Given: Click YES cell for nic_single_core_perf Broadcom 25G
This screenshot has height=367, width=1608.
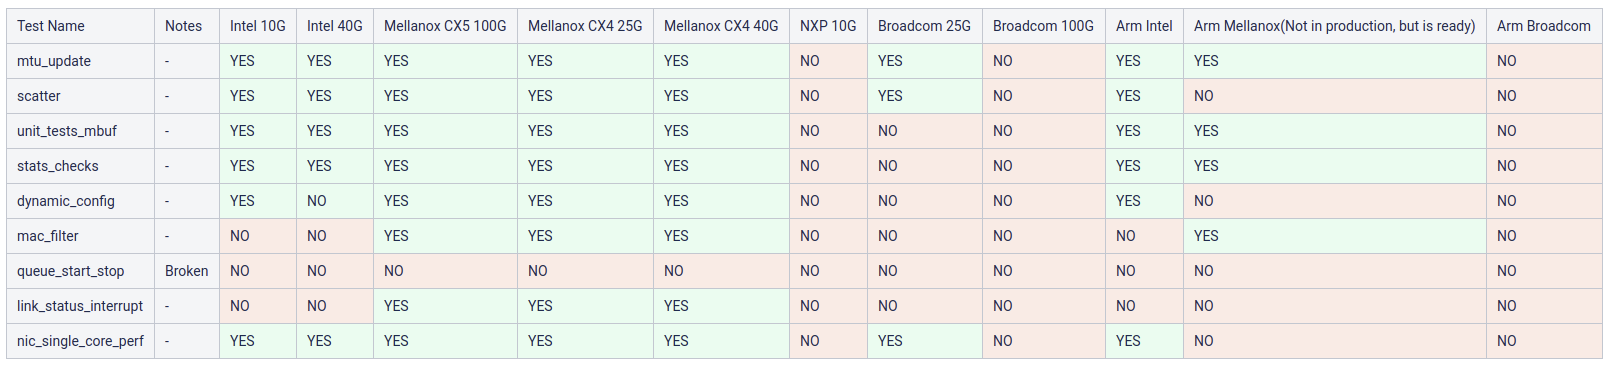Looking at the screenshot, I should (890, 341).
